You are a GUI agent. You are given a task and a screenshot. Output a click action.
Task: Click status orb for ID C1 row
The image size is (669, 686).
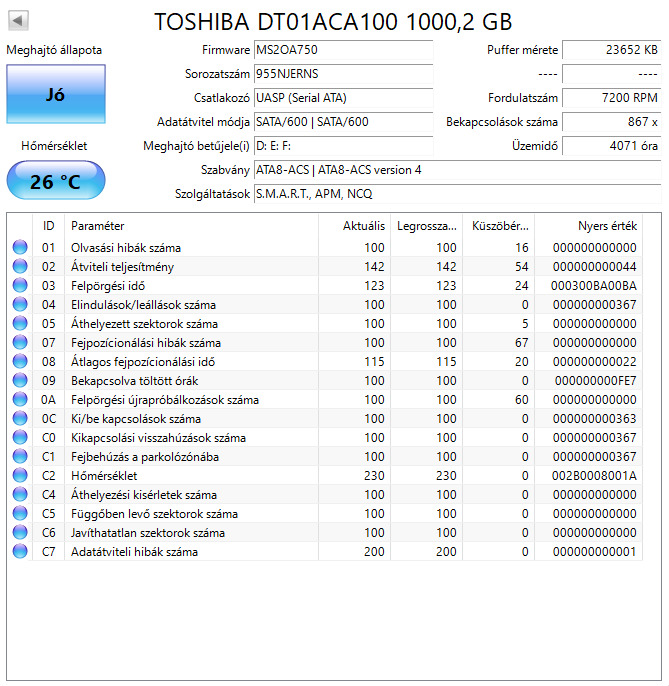[x=20, y=456]
